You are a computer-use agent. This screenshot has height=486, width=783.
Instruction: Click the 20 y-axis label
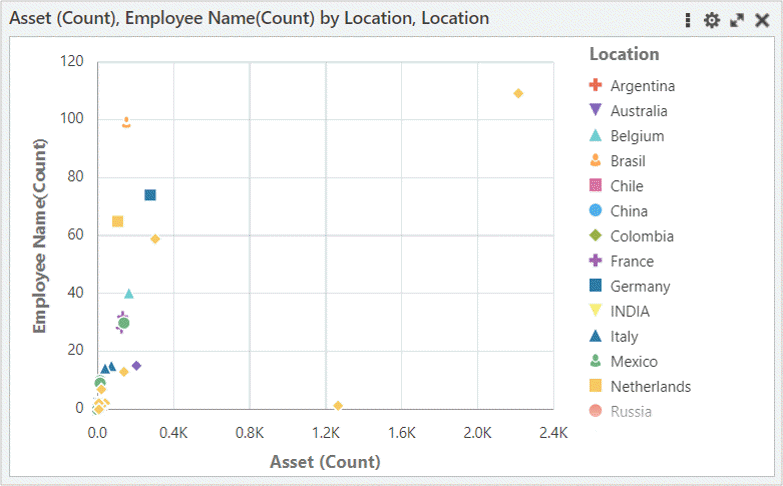(75, 350)
